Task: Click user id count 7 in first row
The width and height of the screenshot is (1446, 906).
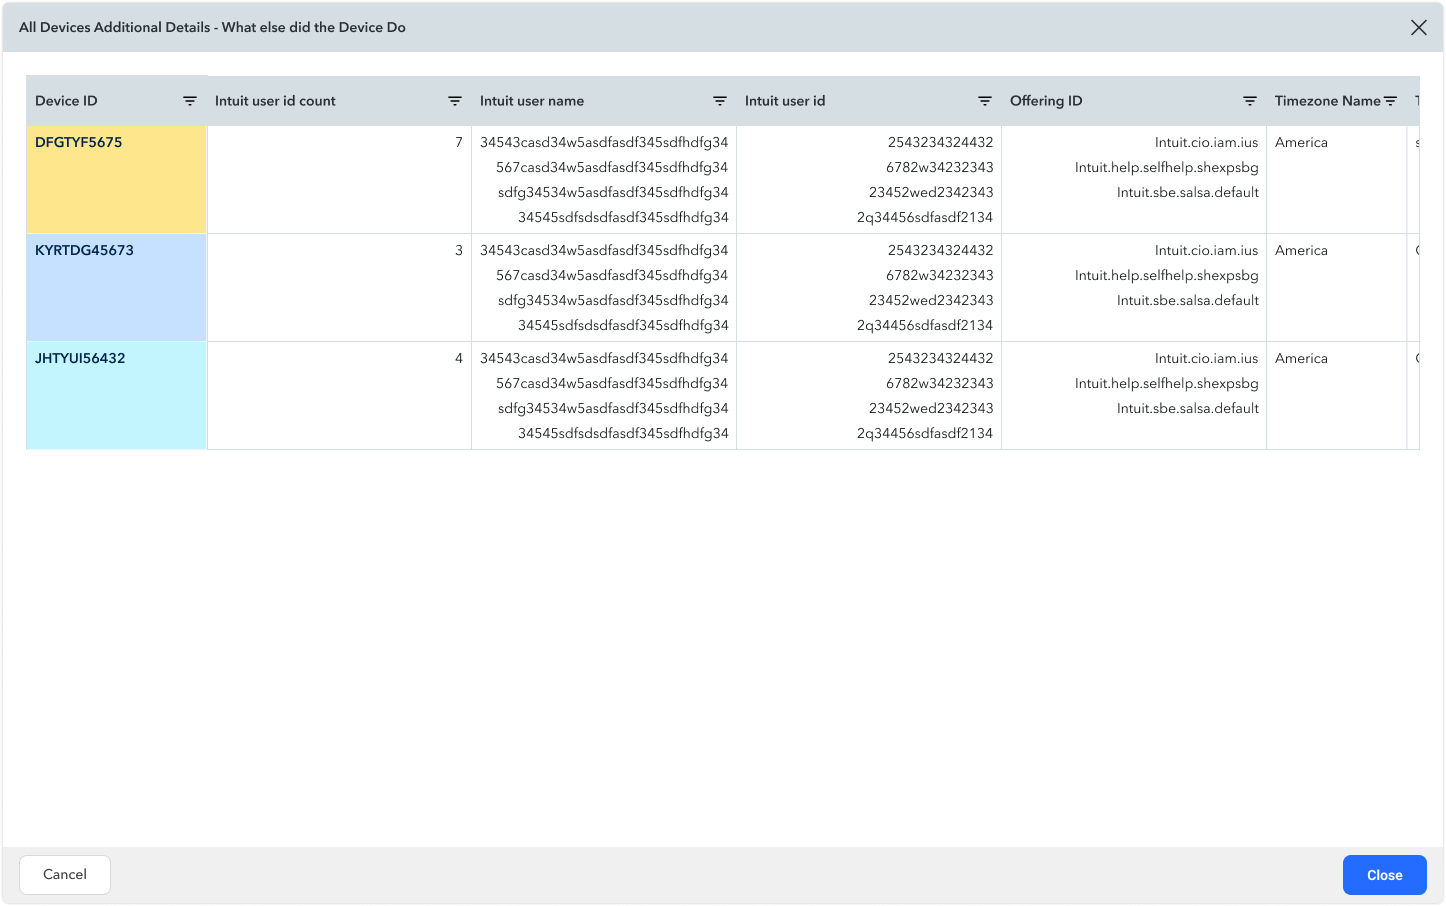Action: click(x=459, y=143)
